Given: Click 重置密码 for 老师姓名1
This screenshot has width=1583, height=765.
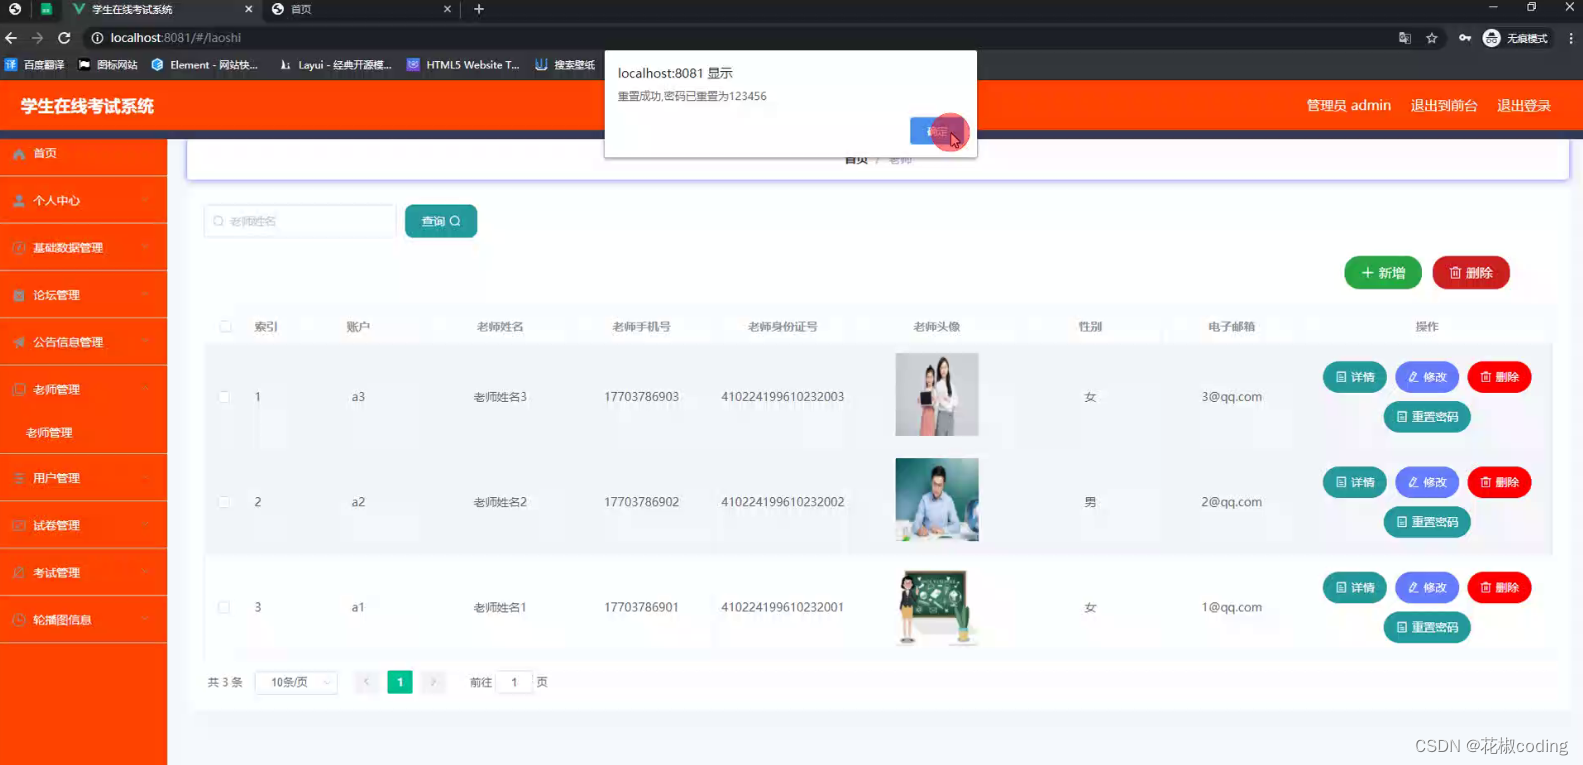Looking at the screenshot, I should [x=1427, y=627].
